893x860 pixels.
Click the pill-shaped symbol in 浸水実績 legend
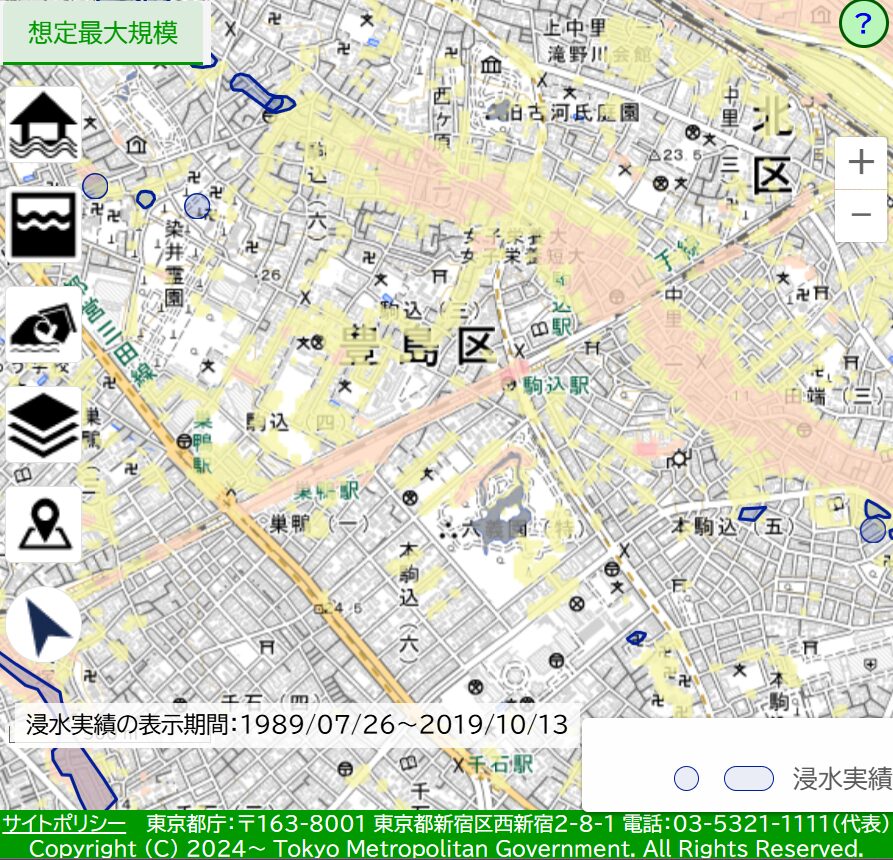tap(749, 779)
